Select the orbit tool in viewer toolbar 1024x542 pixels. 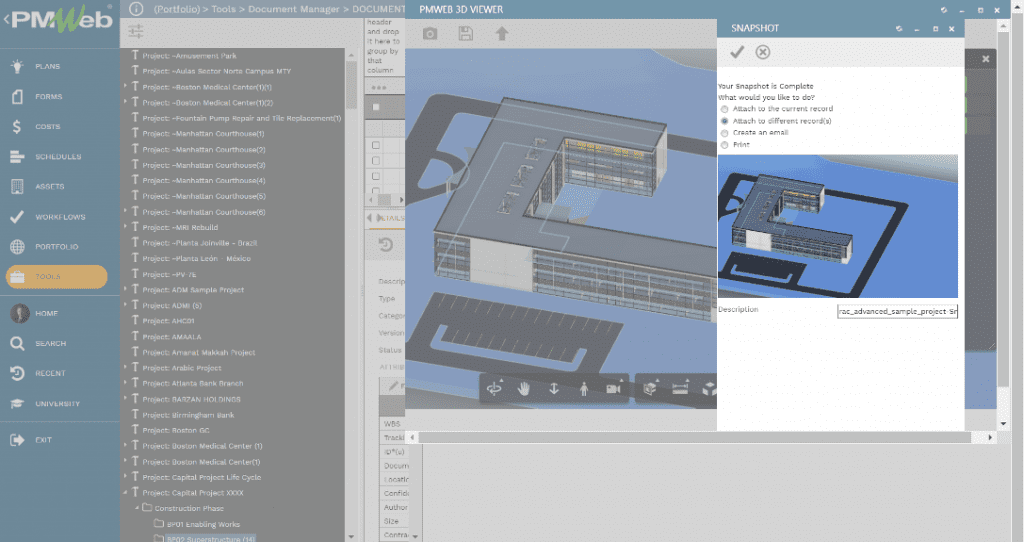(494, 389)
